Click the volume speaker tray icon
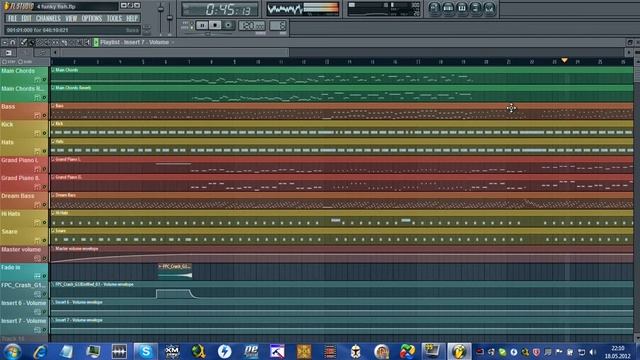640x360 pixels. pyautogui.click(x=593, y=352)
